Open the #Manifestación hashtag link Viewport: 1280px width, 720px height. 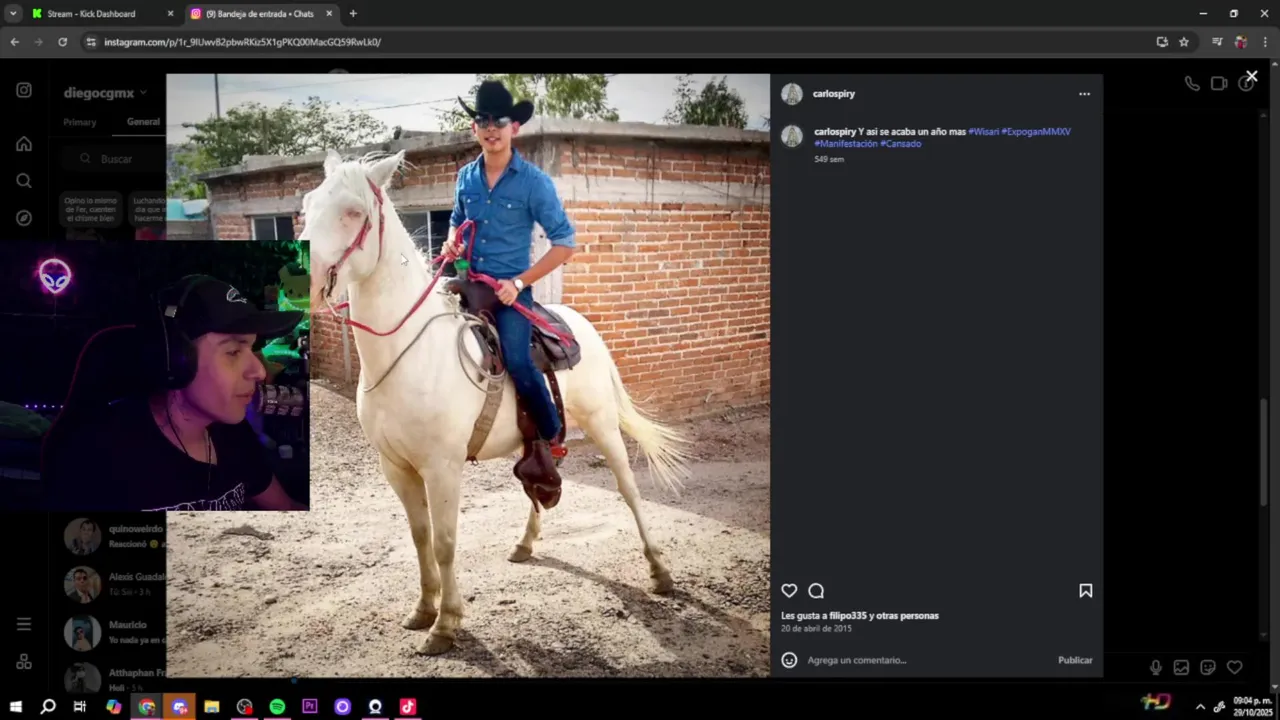pos(846,144)
